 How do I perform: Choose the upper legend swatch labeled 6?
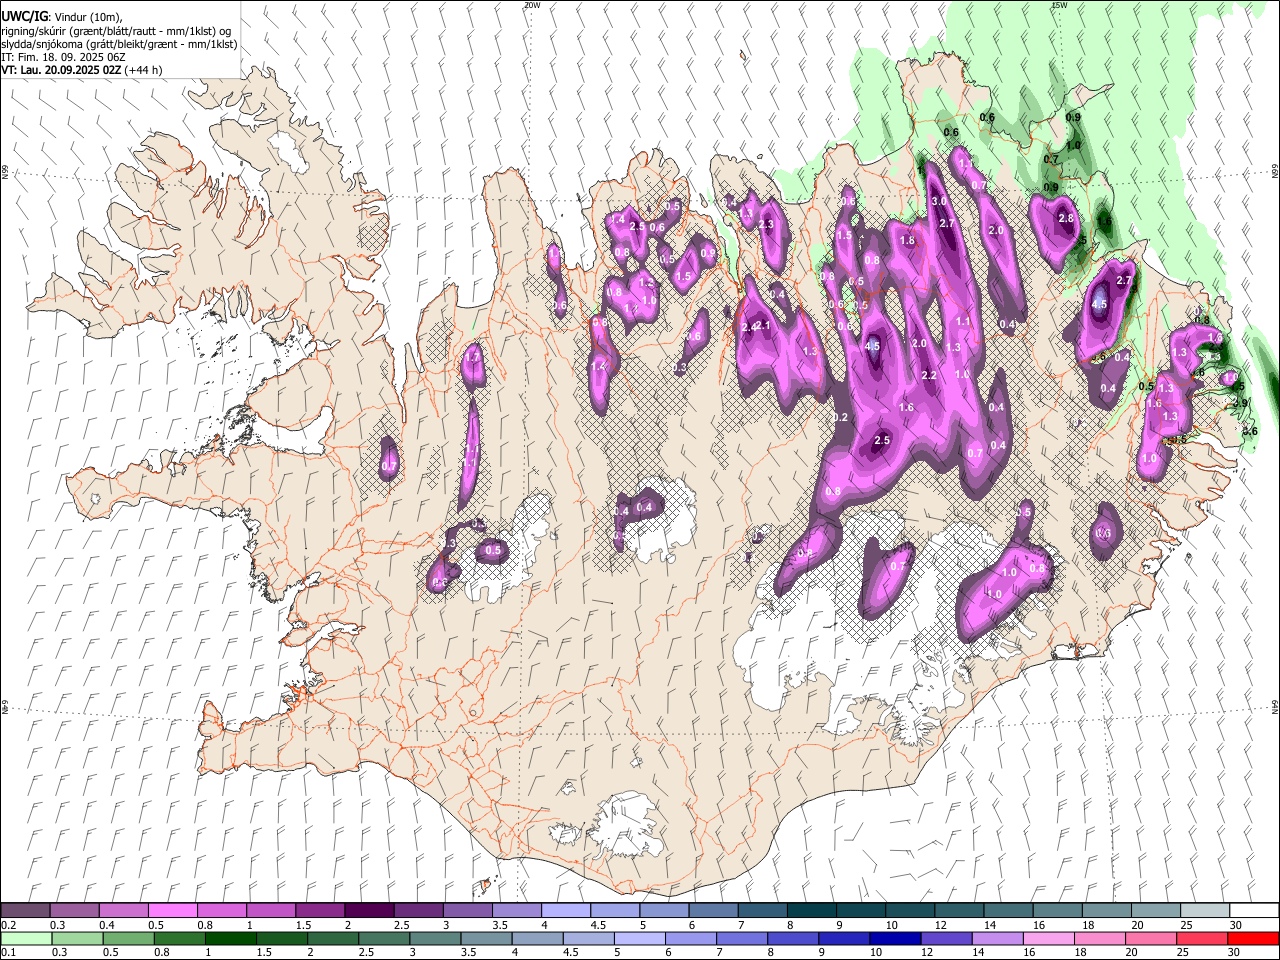point(712,911)
